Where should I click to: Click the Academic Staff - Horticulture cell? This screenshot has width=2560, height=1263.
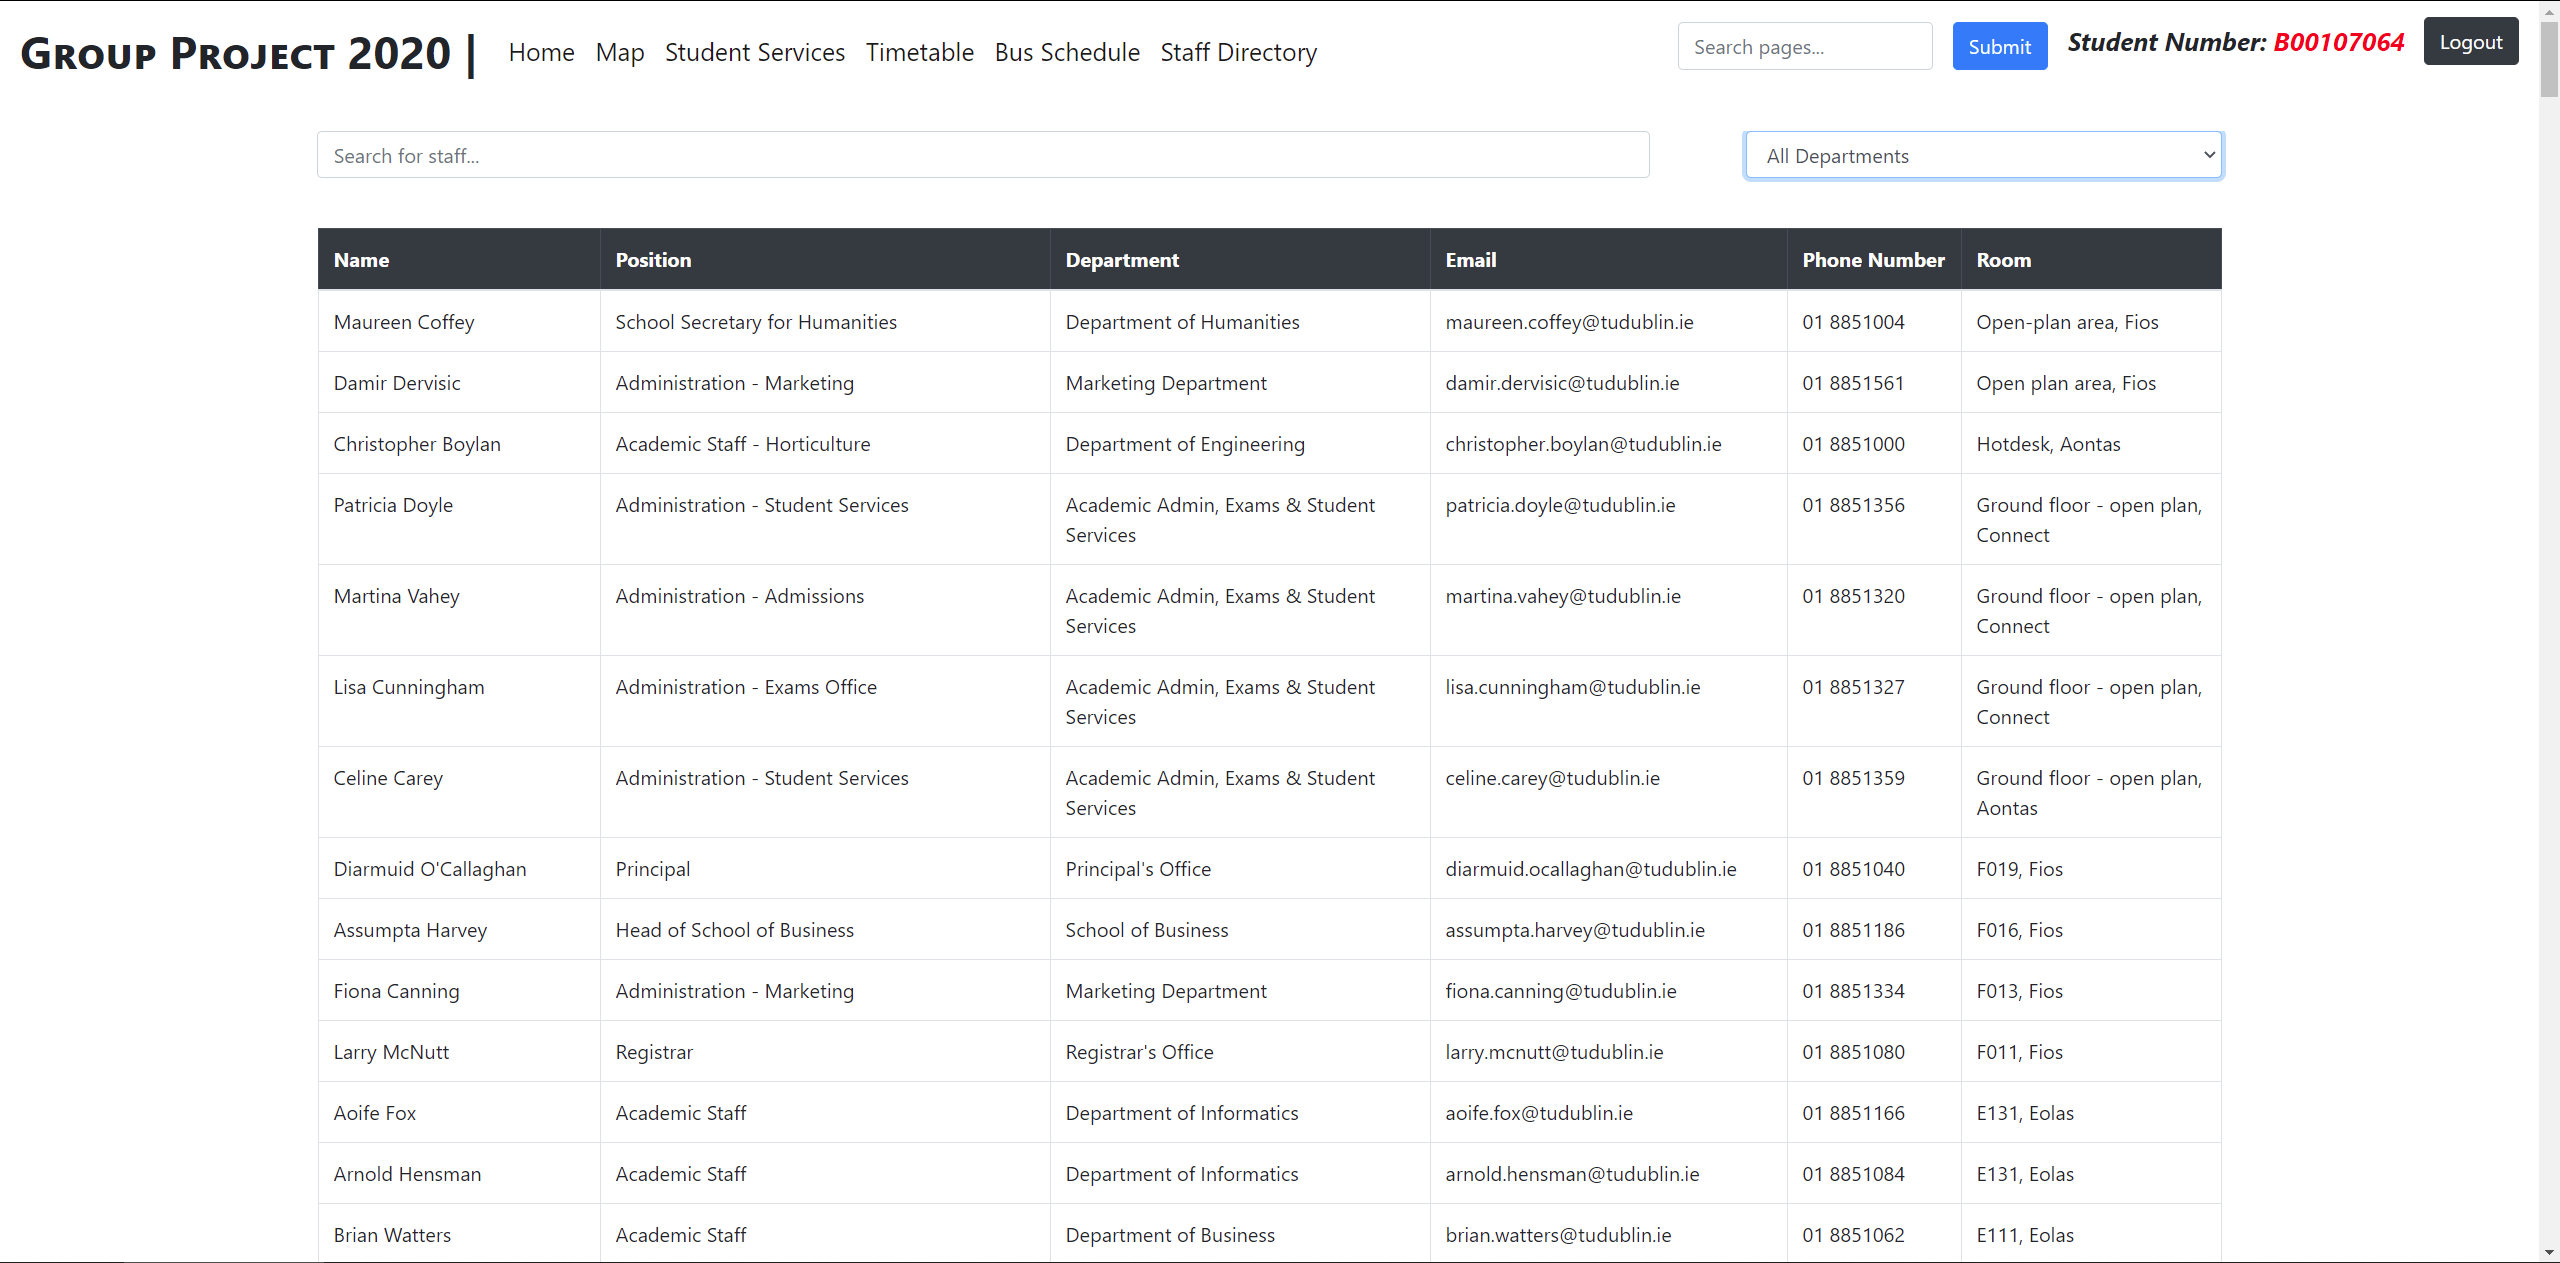pyautogui.click(x=825, y=443)
